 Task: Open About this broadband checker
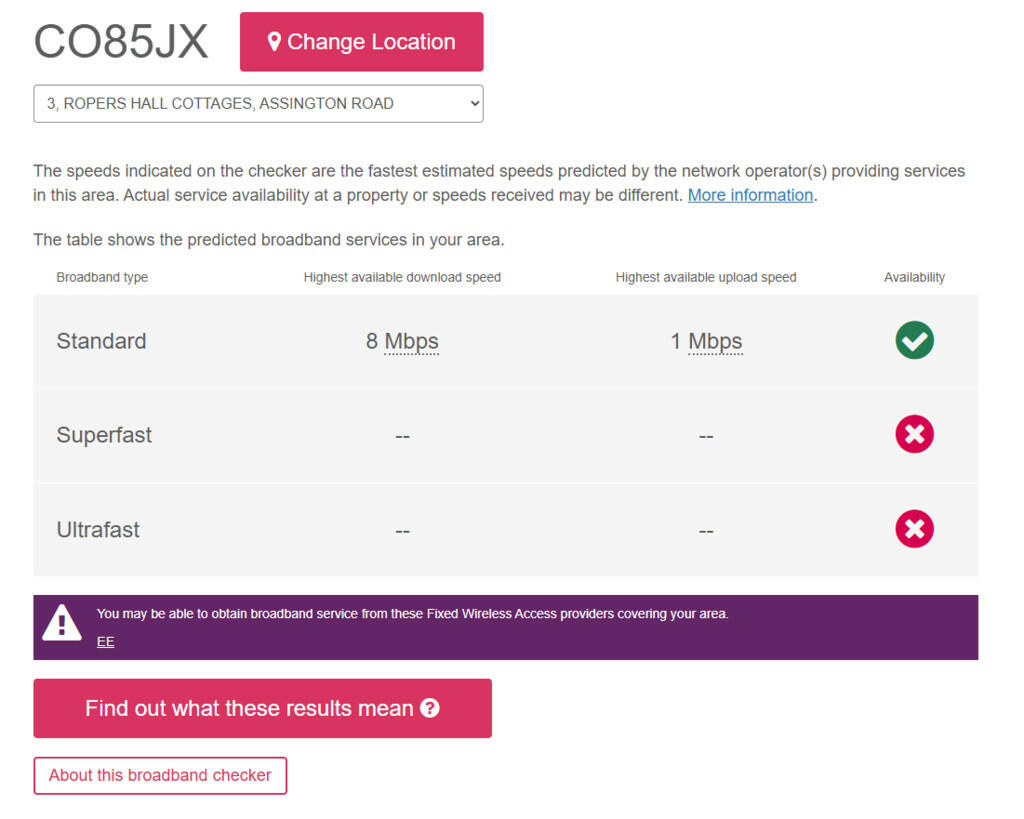(x=160, y=775)
